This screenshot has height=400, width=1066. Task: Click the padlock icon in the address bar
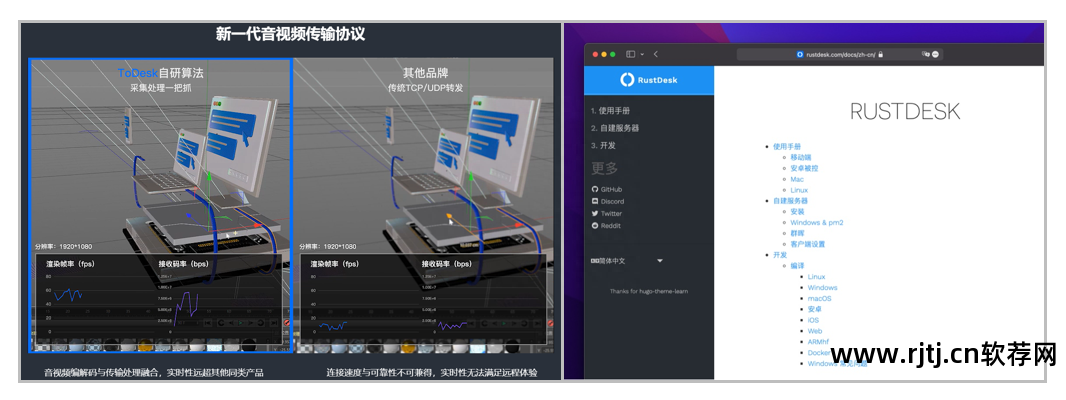(x=880, y=54)
